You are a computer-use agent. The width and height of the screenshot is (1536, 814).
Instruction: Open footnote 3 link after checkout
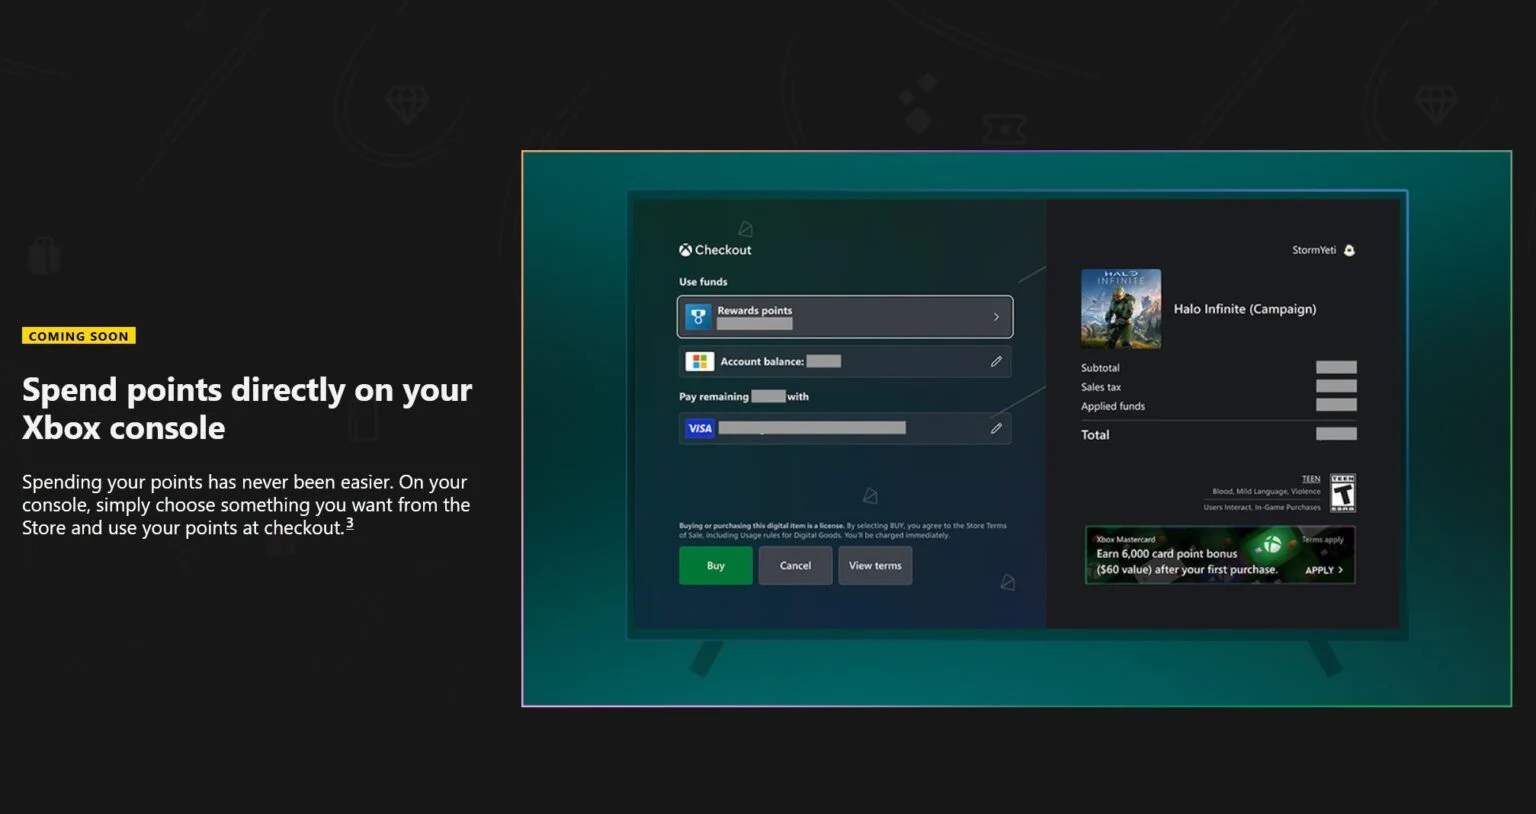tap(350, 523)
